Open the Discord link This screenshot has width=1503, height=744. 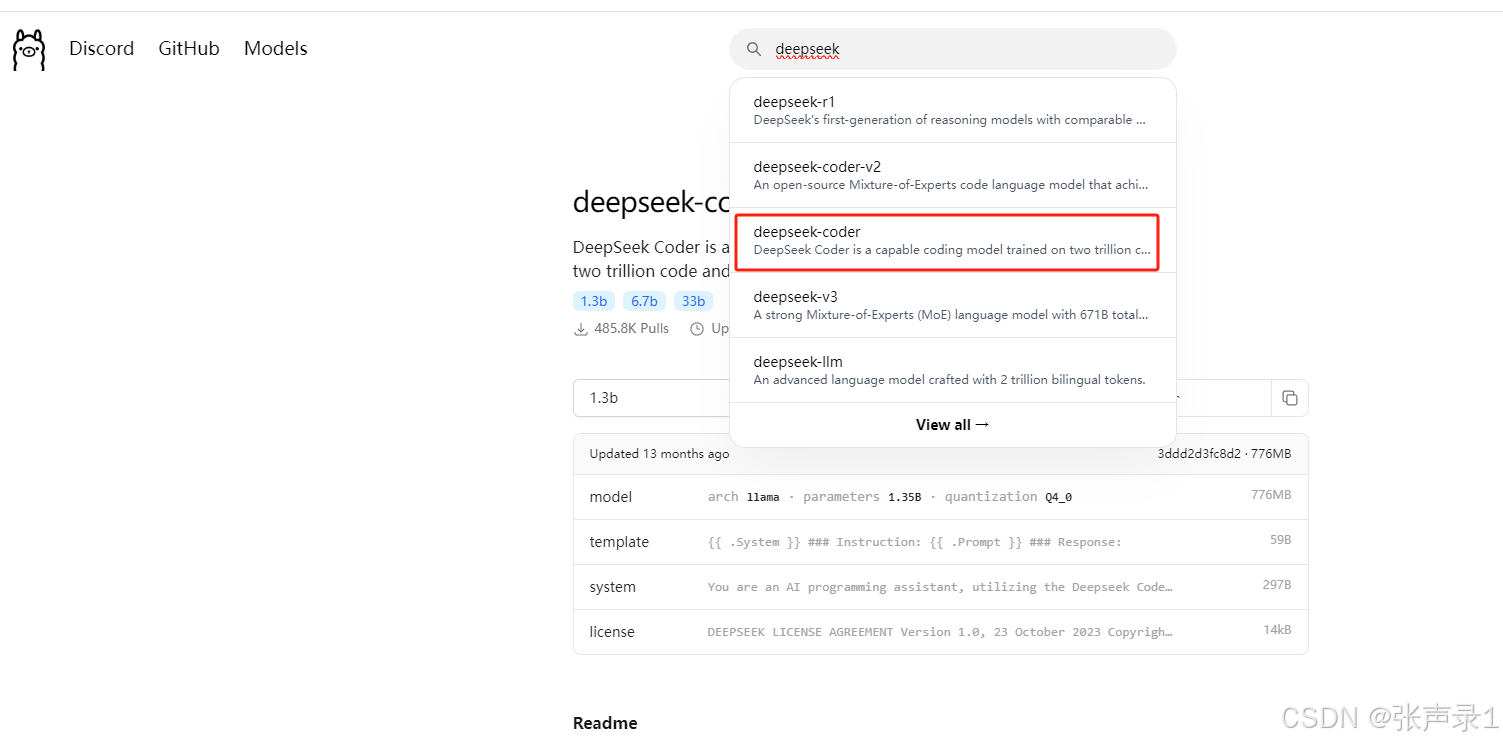tap(101, 48)
